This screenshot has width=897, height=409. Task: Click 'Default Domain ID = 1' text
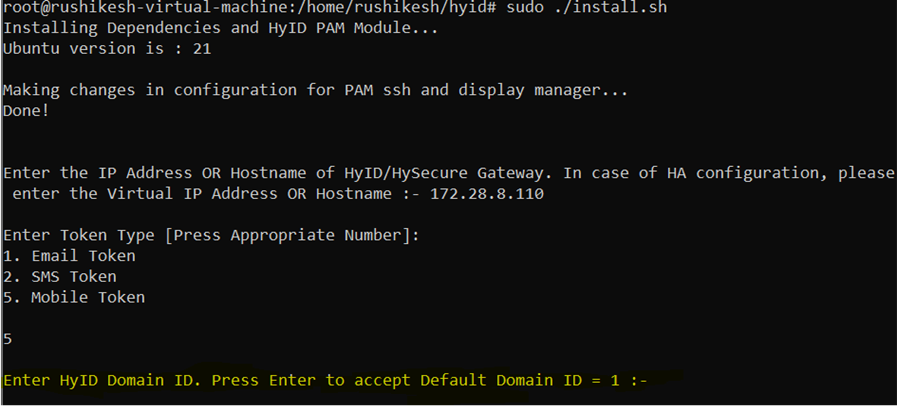(x=520, y=380)
